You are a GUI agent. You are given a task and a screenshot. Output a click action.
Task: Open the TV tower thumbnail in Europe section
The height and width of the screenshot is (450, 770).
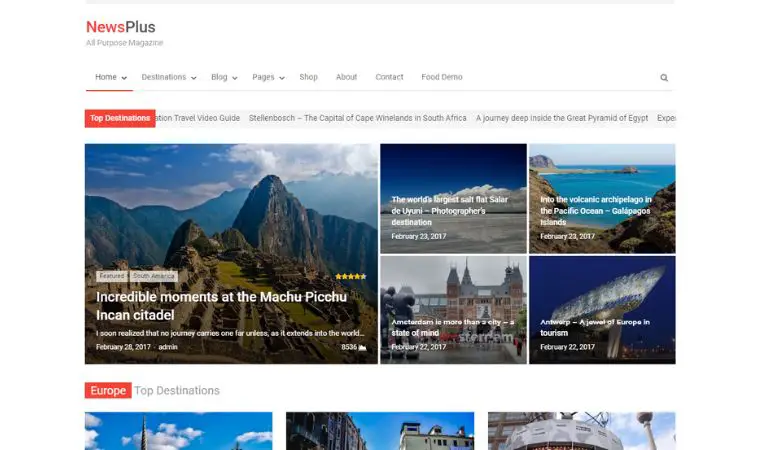point(581,431)
